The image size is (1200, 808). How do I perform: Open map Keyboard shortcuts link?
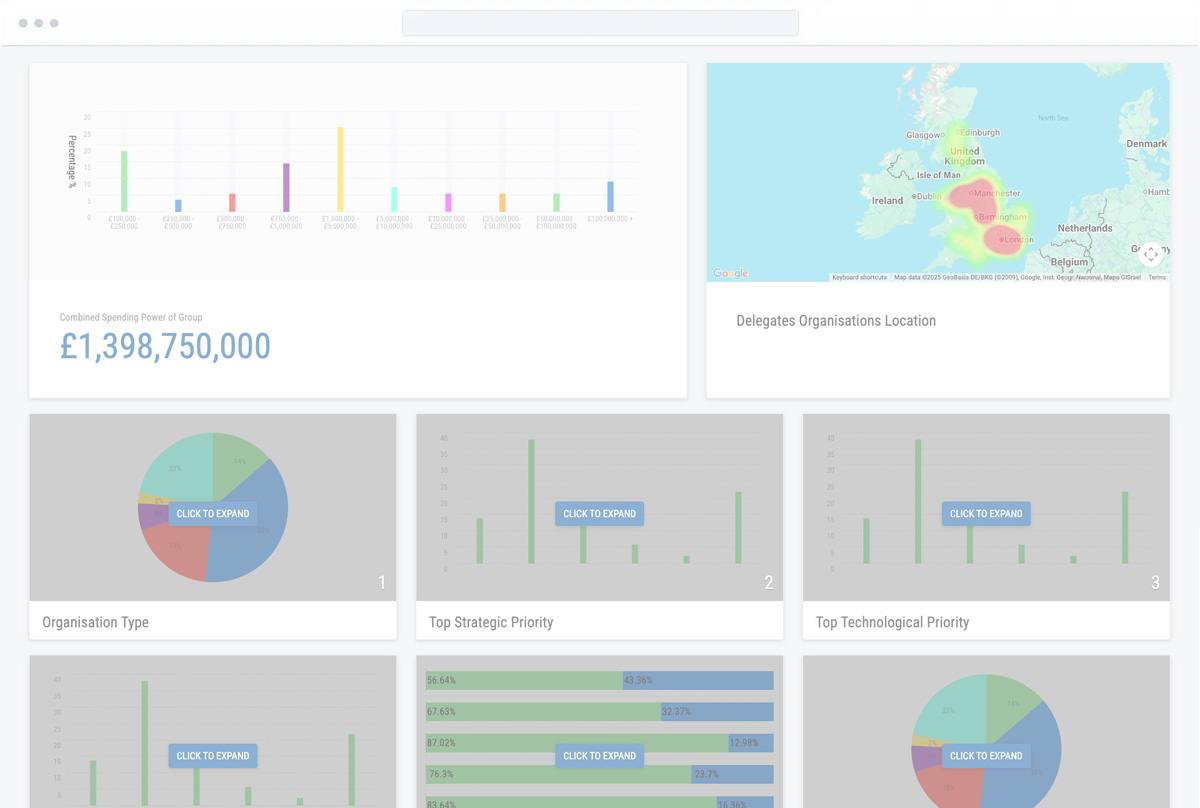click(x=859, y=277)
